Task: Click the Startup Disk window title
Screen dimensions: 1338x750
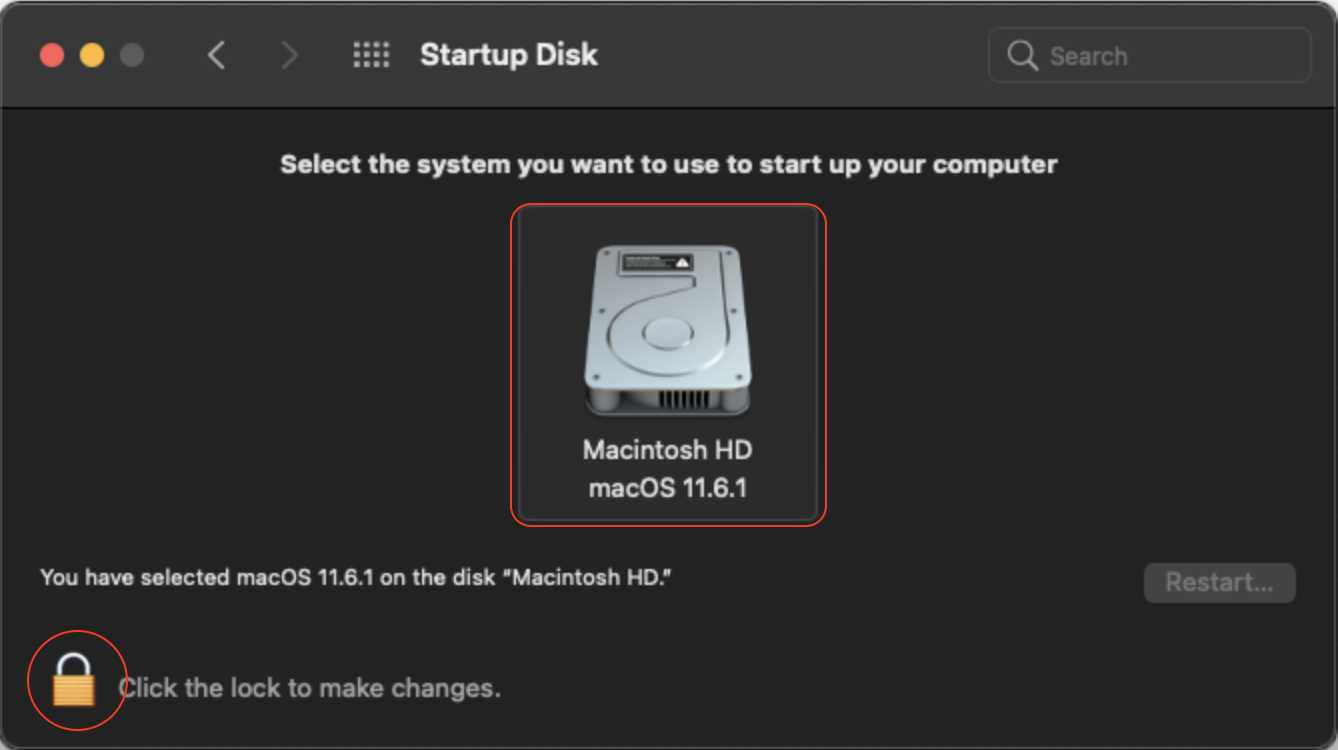Action: click(508, 55)
